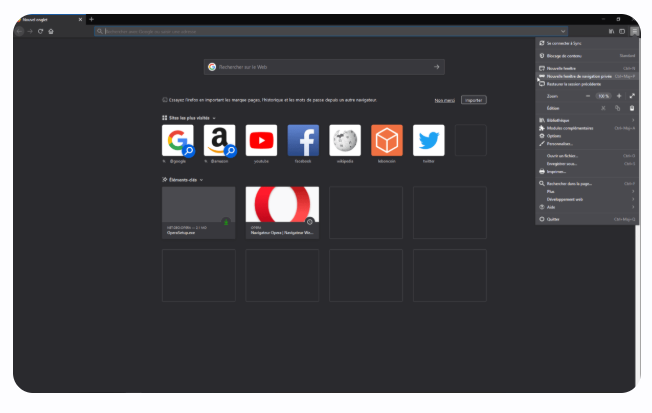Open Options from menu
This screenshot has width=652, height=413.
[587, 136]
